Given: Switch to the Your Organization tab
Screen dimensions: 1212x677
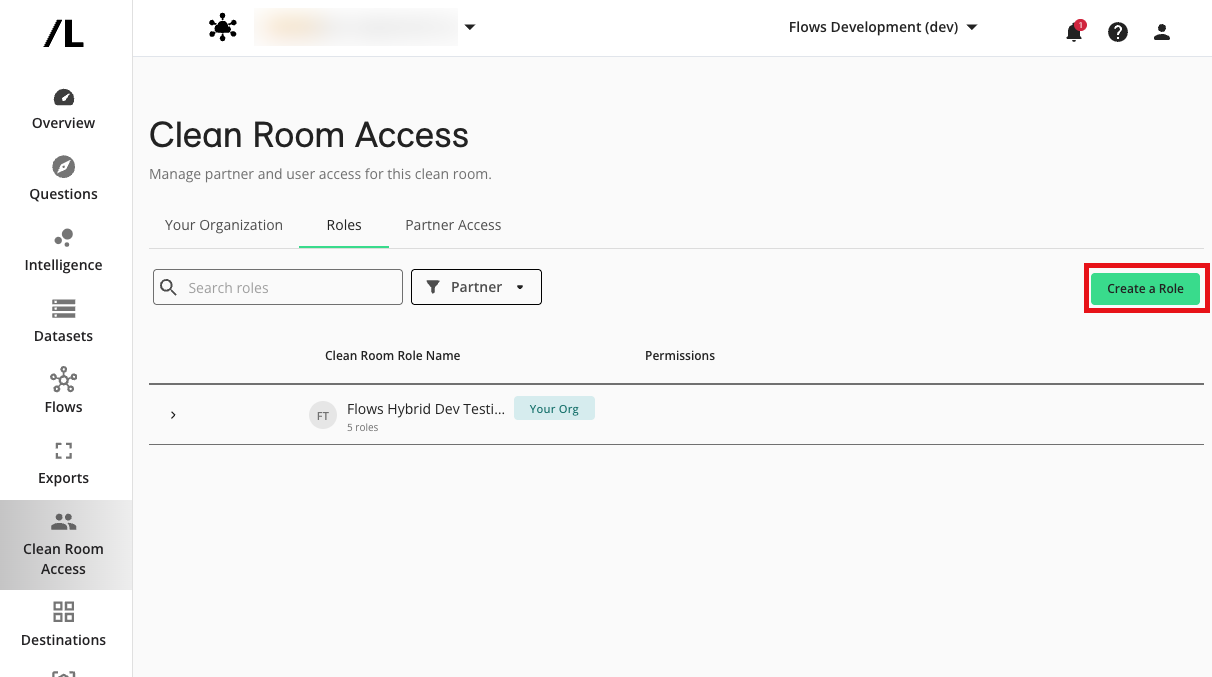Looking at the screenshot, I should point(224,225).
